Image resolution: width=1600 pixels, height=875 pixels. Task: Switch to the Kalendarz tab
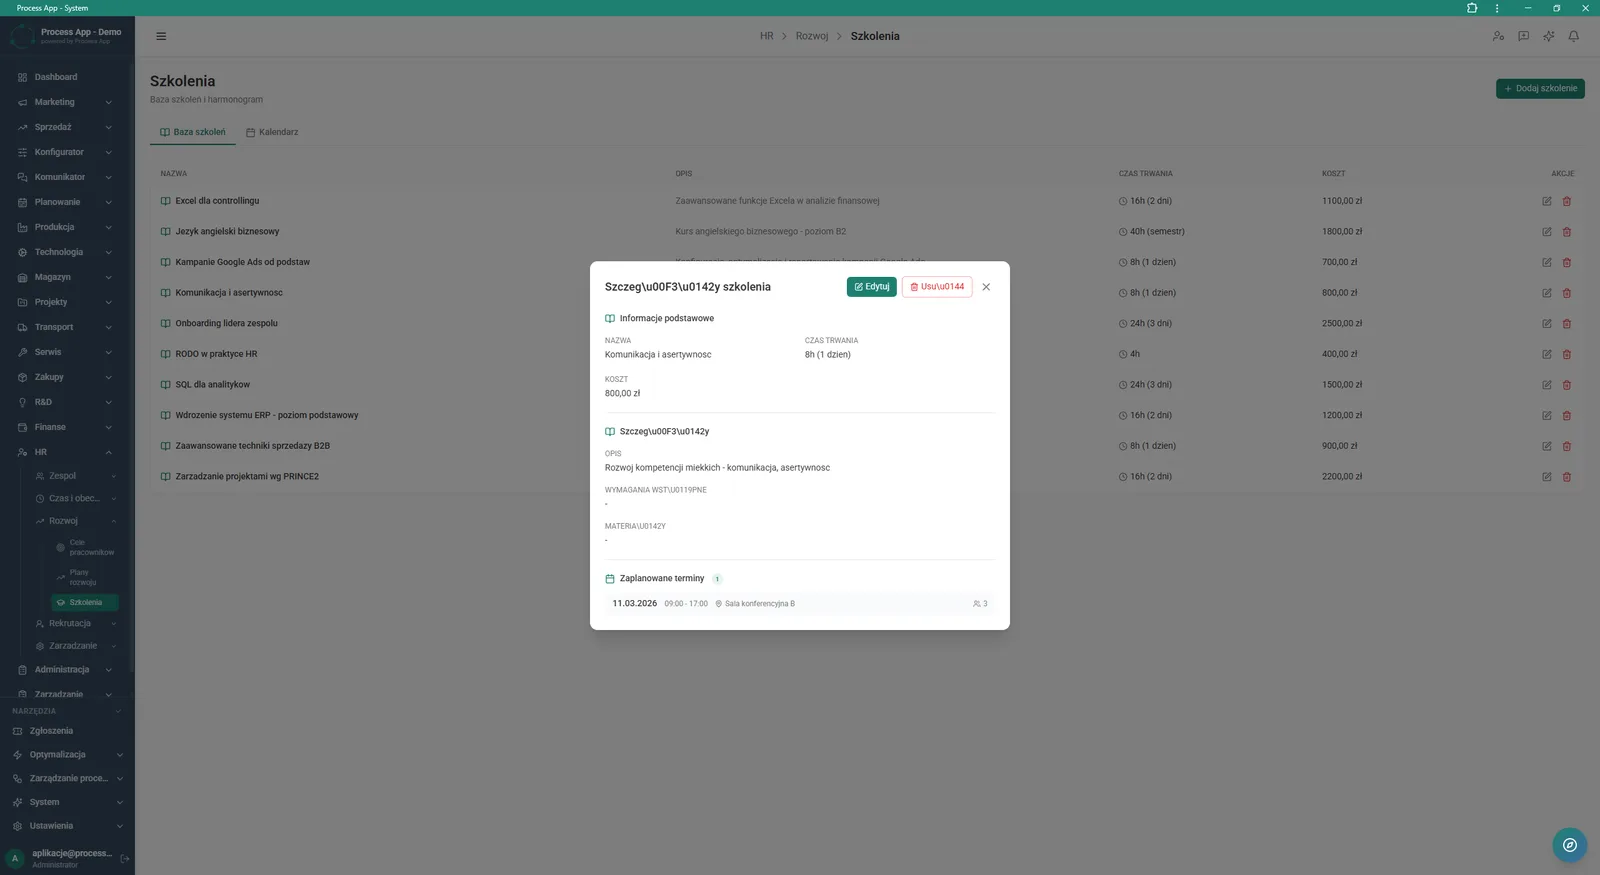(272, 132)
